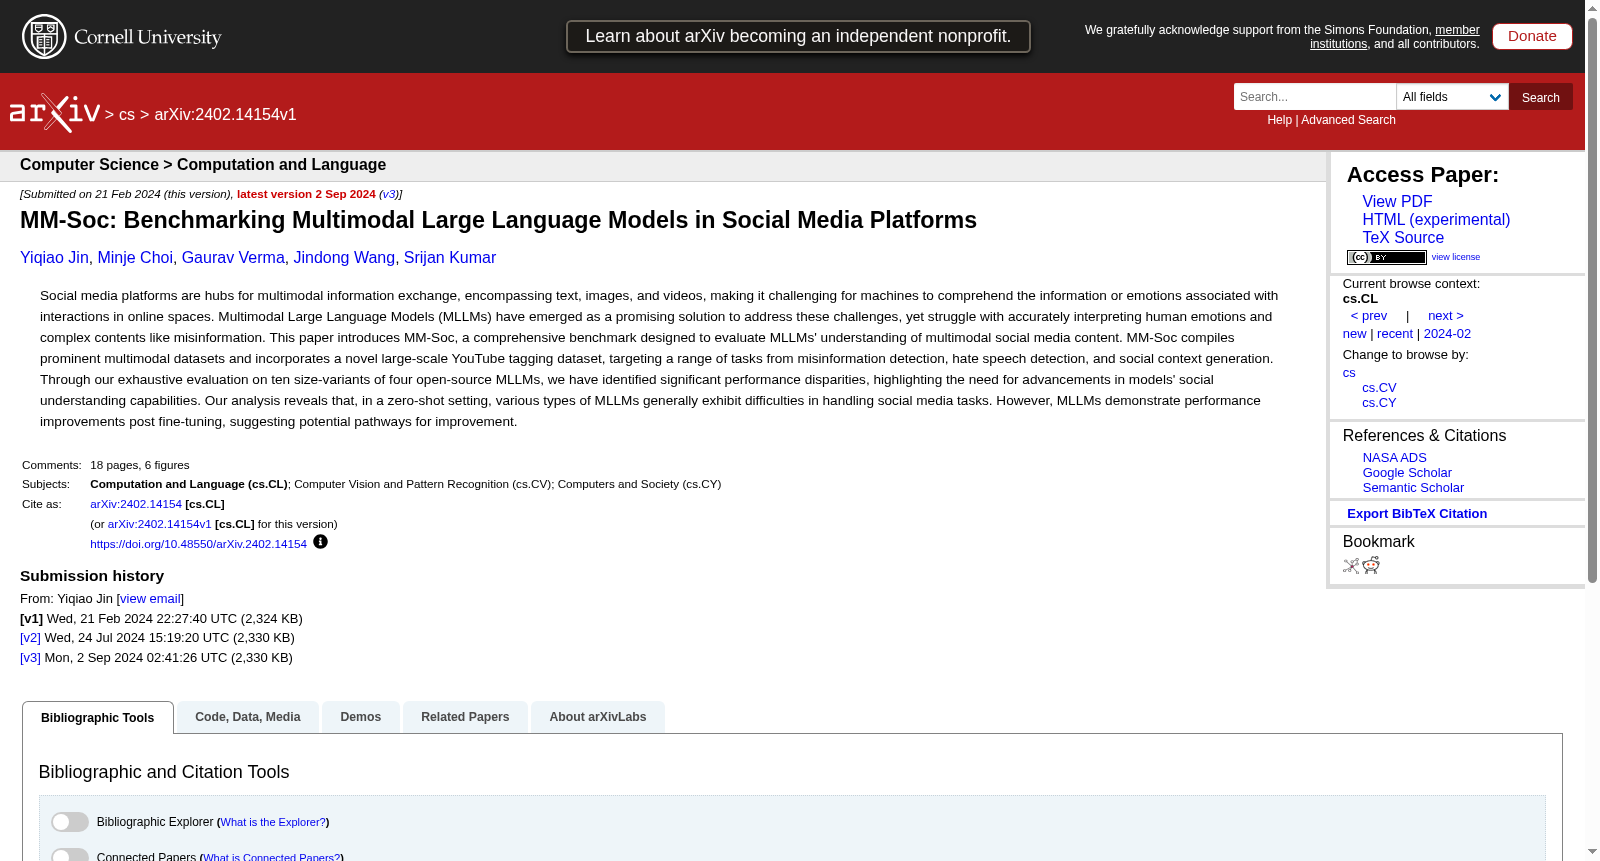Open Advanced Search link

click(x=1348, y=120)
